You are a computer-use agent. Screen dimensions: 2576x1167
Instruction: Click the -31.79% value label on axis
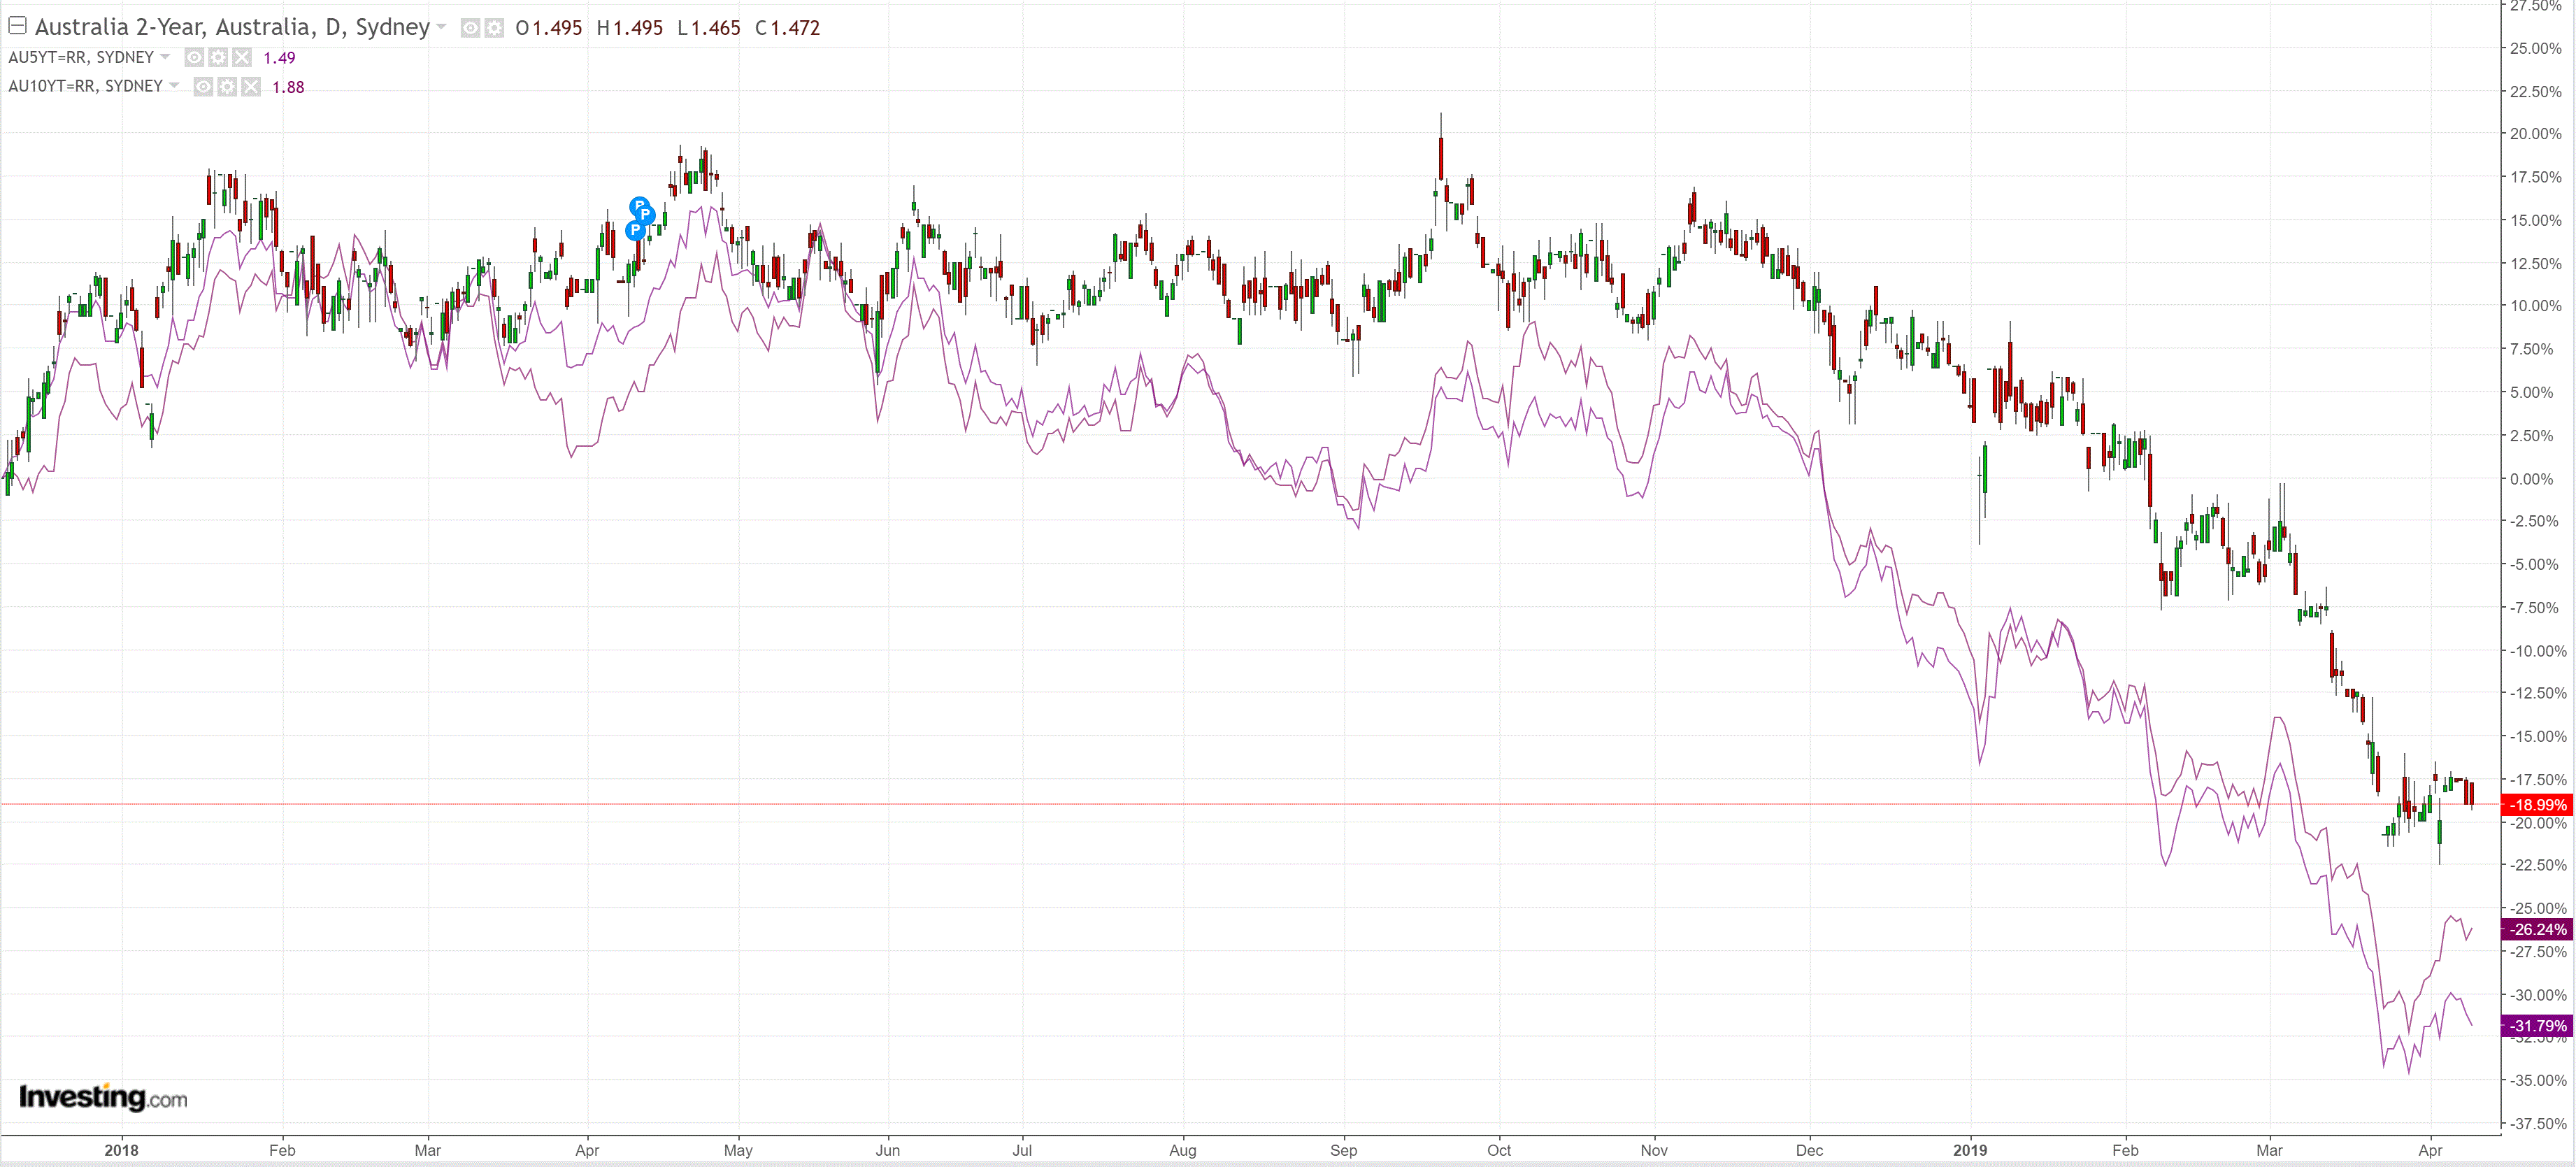tap(2537, 1025)
